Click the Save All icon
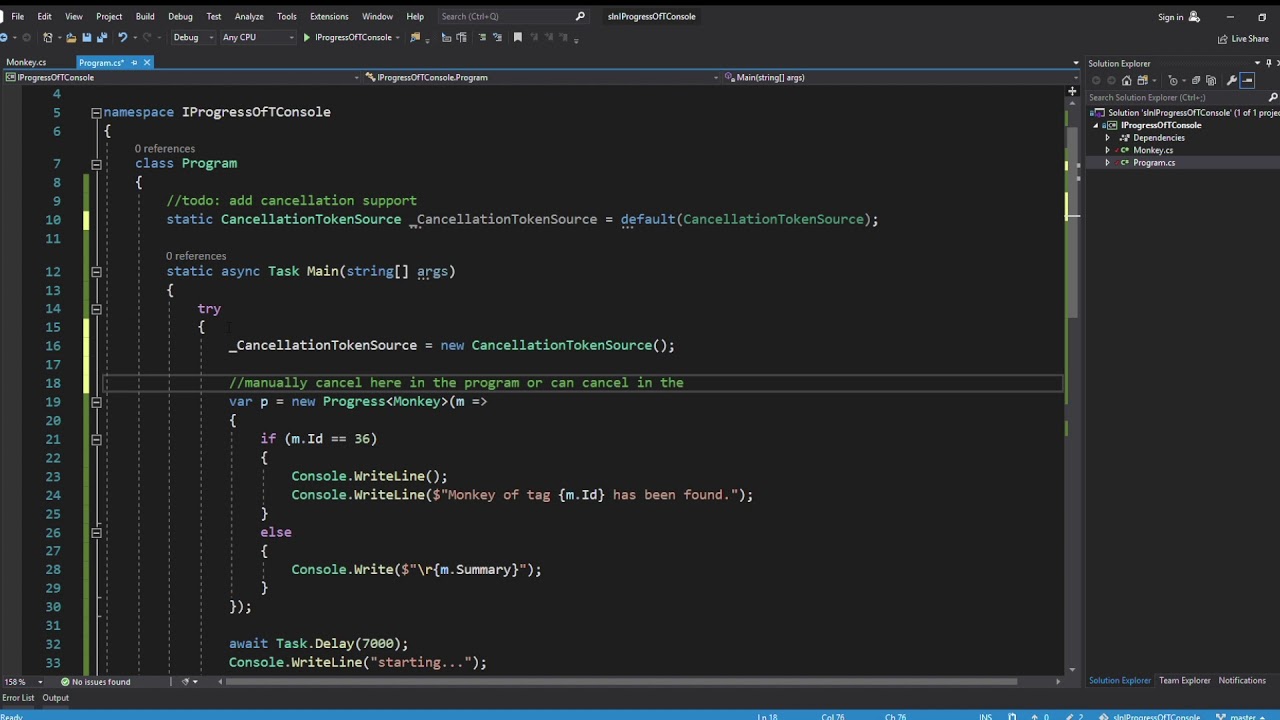 tap(102, 37)
